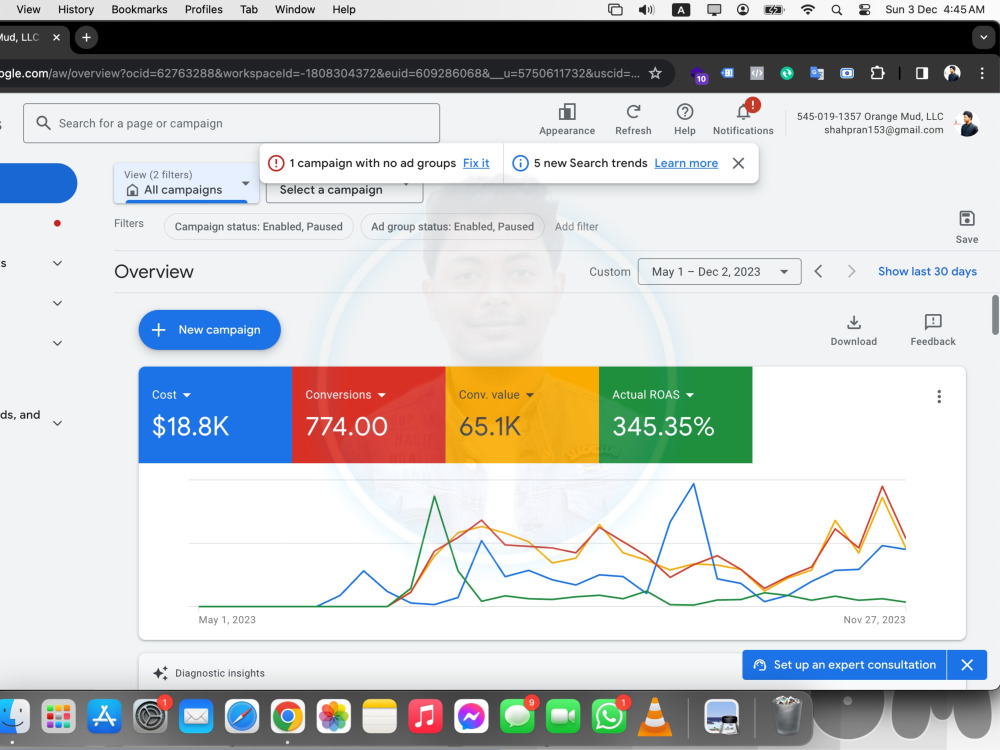Expand the 'ds, and' sidebar section

tap(57, 423)
